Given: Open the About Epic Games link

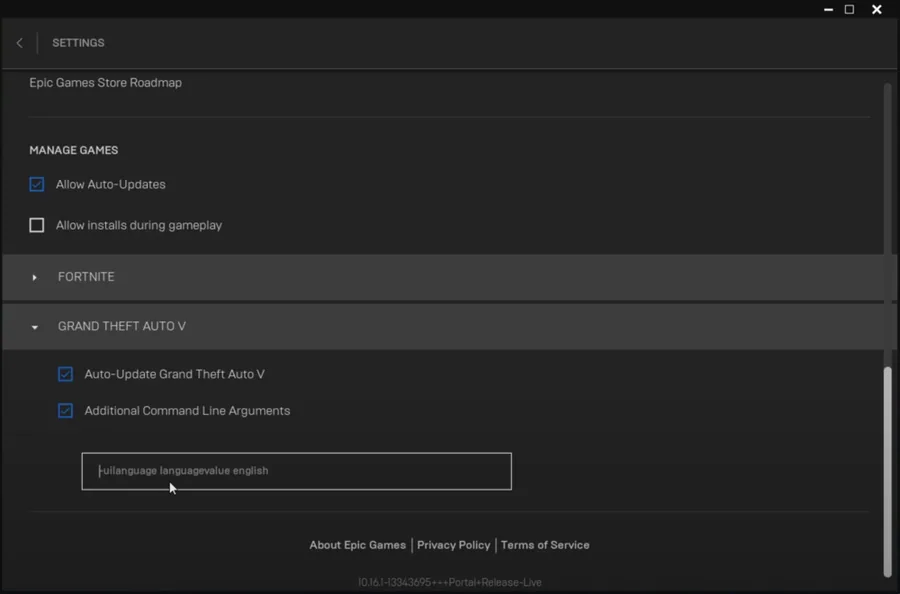Looking at the screenshot, I should click(x=358, y=545).
